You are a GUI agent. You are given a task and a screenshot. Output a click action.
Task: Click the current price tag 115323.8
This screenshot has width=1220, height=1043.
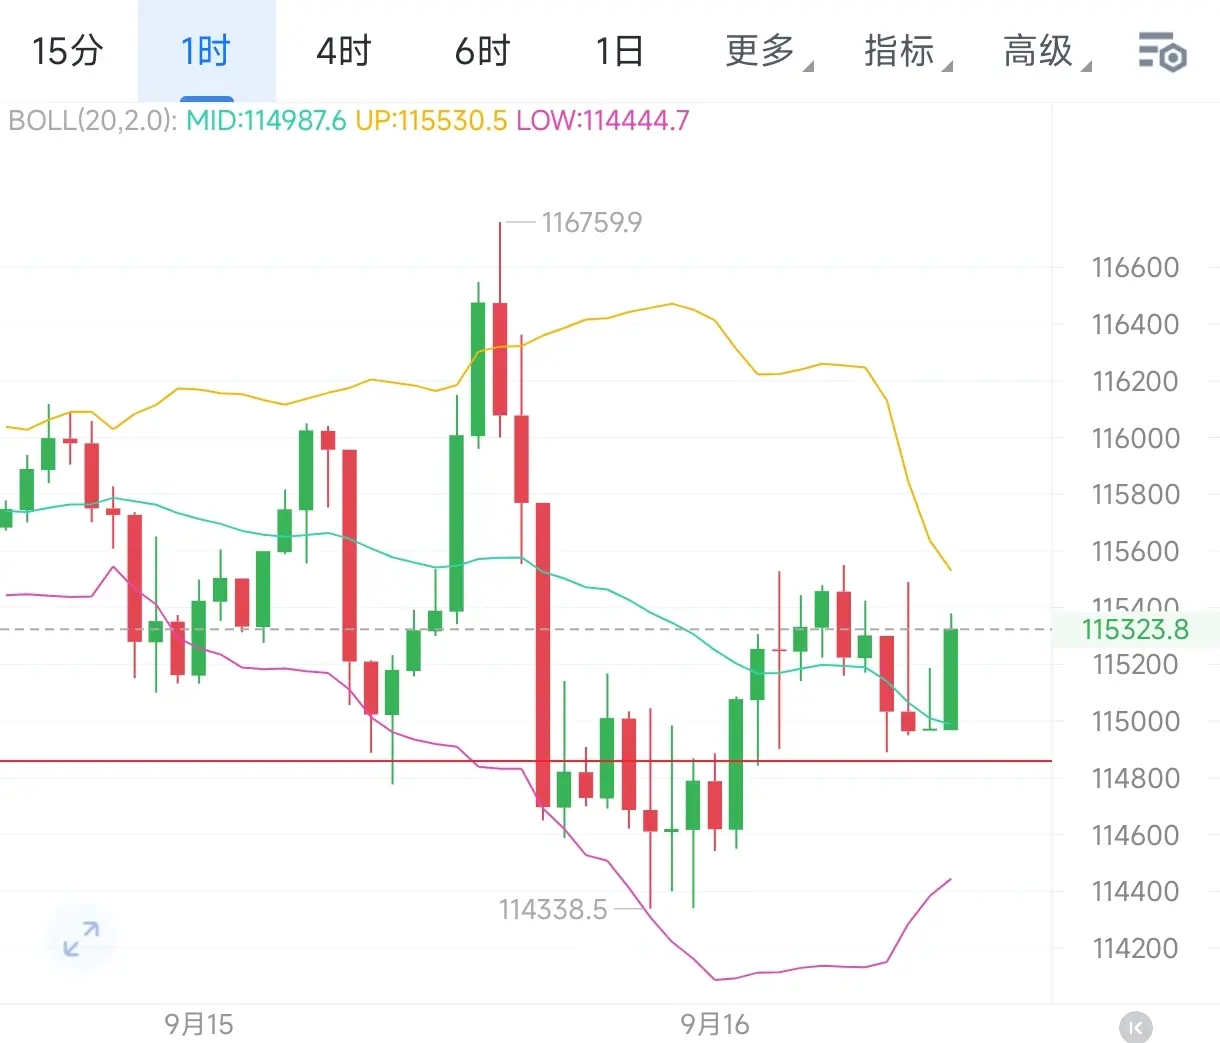pyautogui.click(x=1135, y=629)
